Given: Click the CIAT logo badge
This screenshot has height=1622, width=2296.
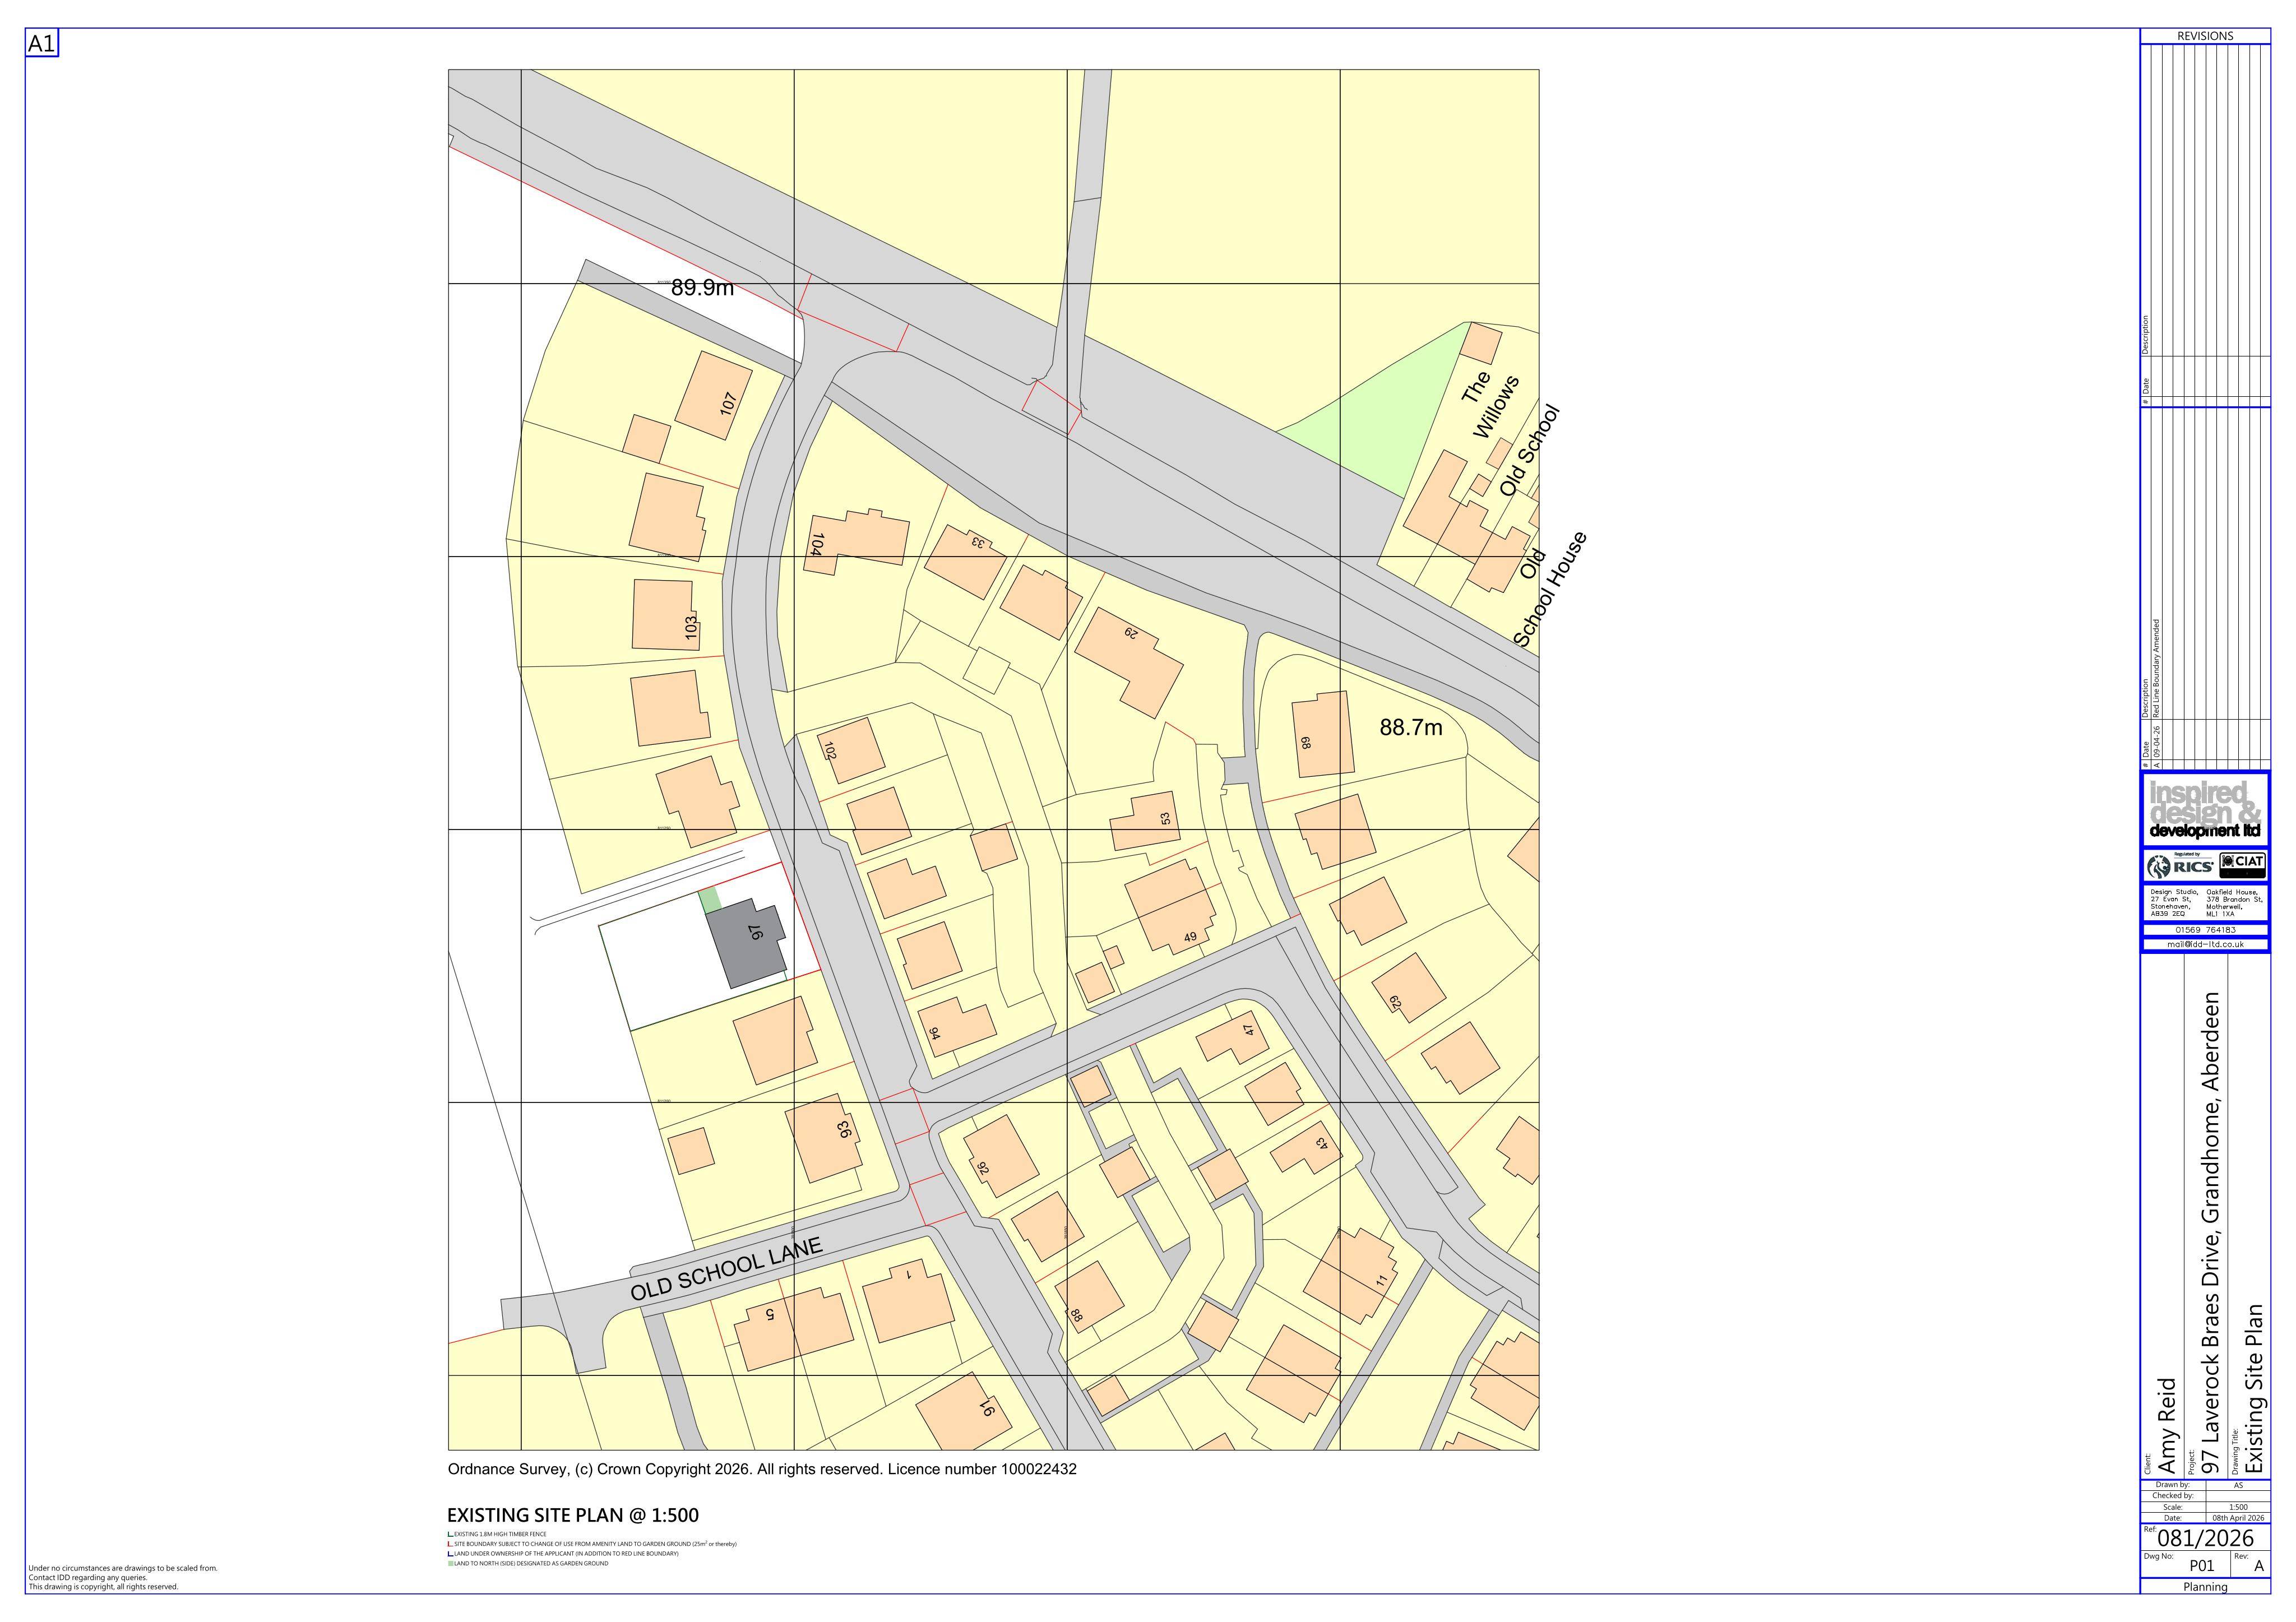Looking at the screenshot, I should (x=2242, y=865).
